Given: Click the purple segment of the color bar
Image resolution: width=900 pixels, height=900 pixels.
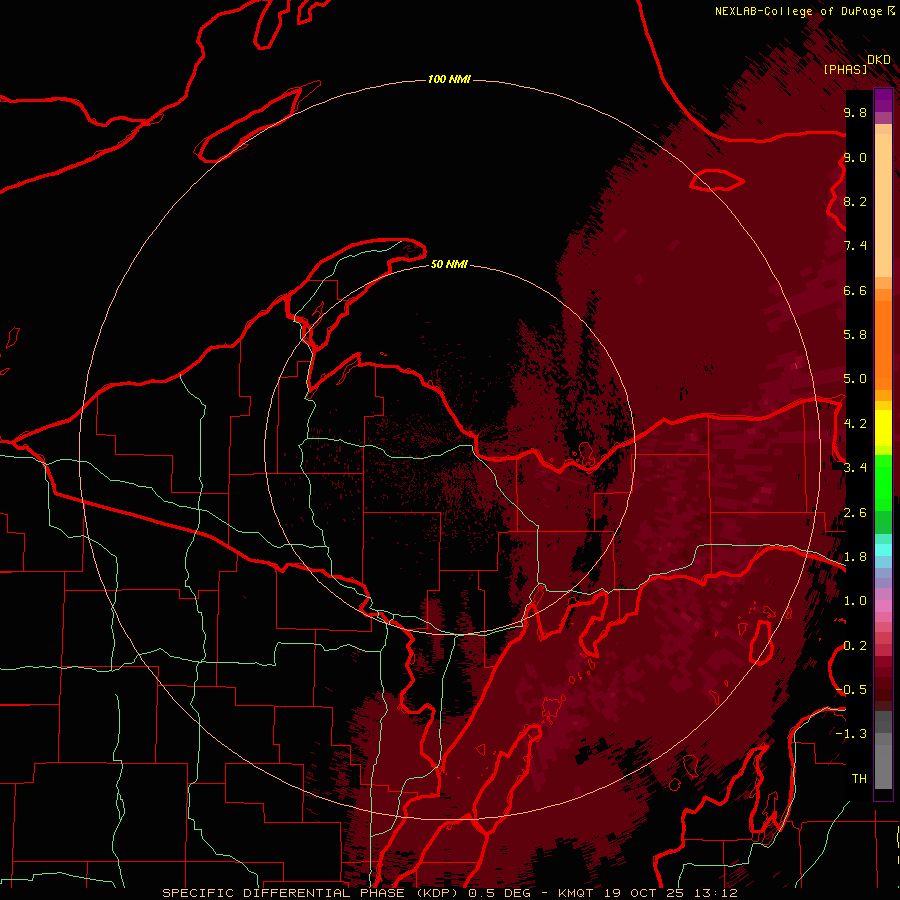Looking at the screenshot, I should point(883,100).
